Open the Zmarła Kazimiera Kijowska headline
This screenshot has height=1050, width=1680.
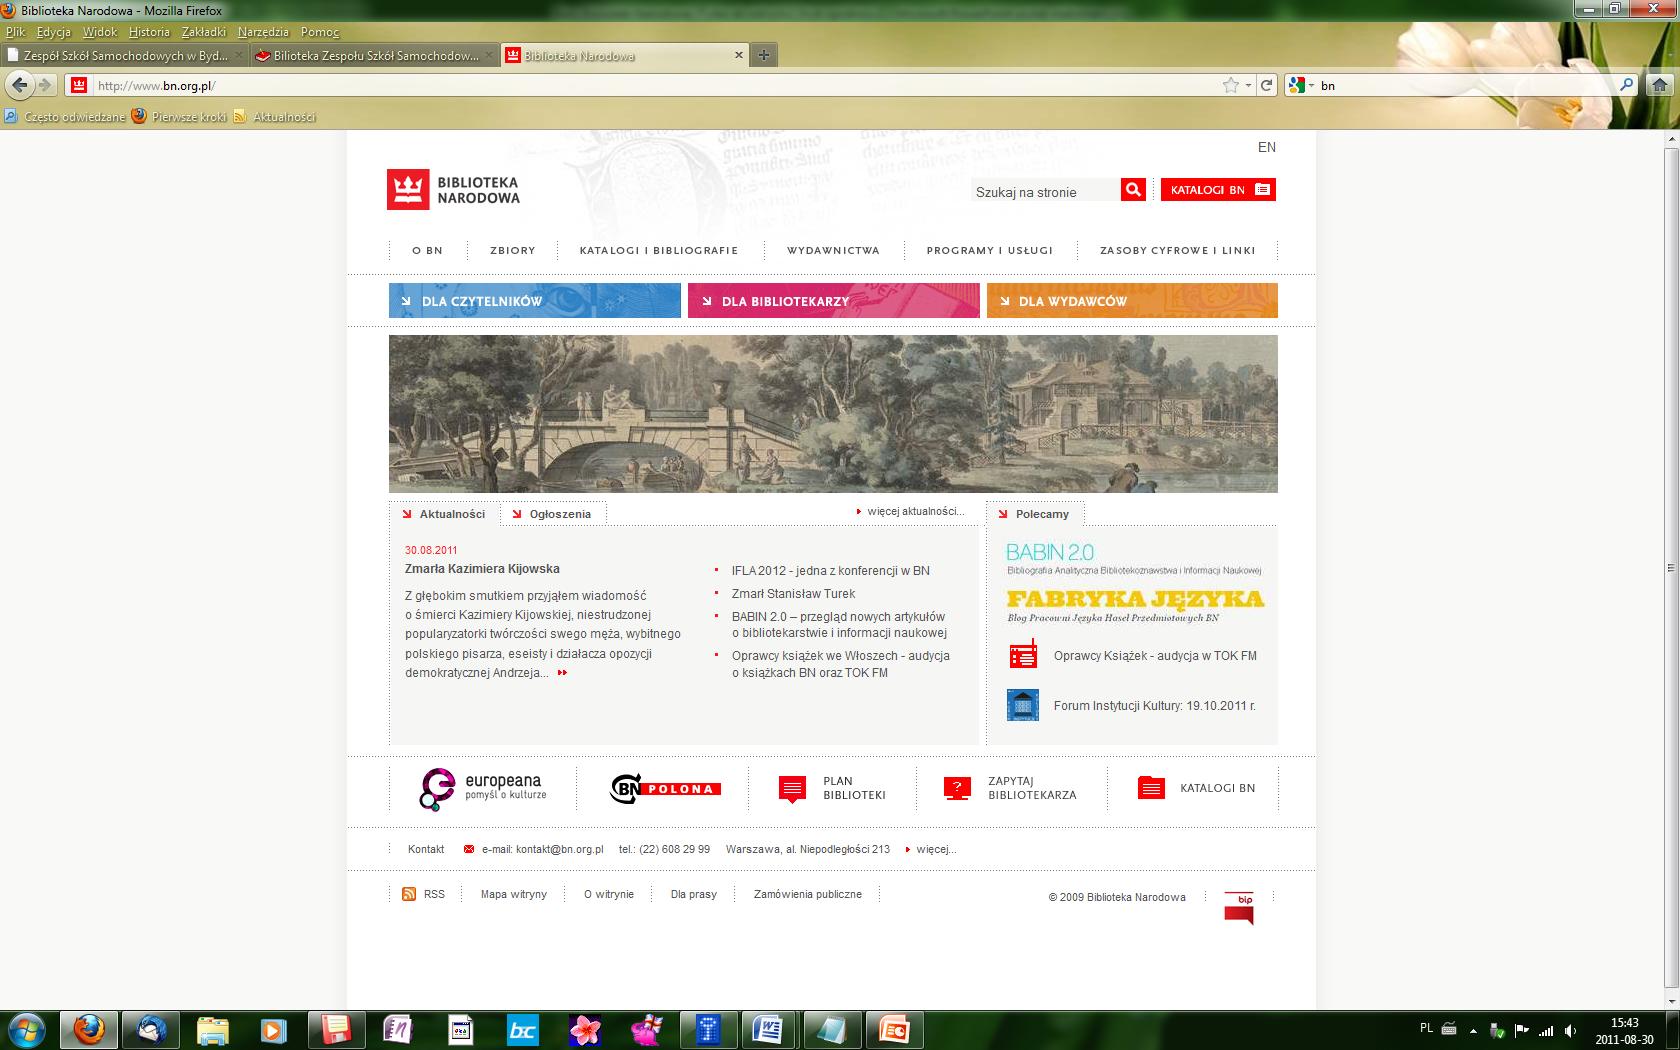pyautogui.click(x=482, y=569)
